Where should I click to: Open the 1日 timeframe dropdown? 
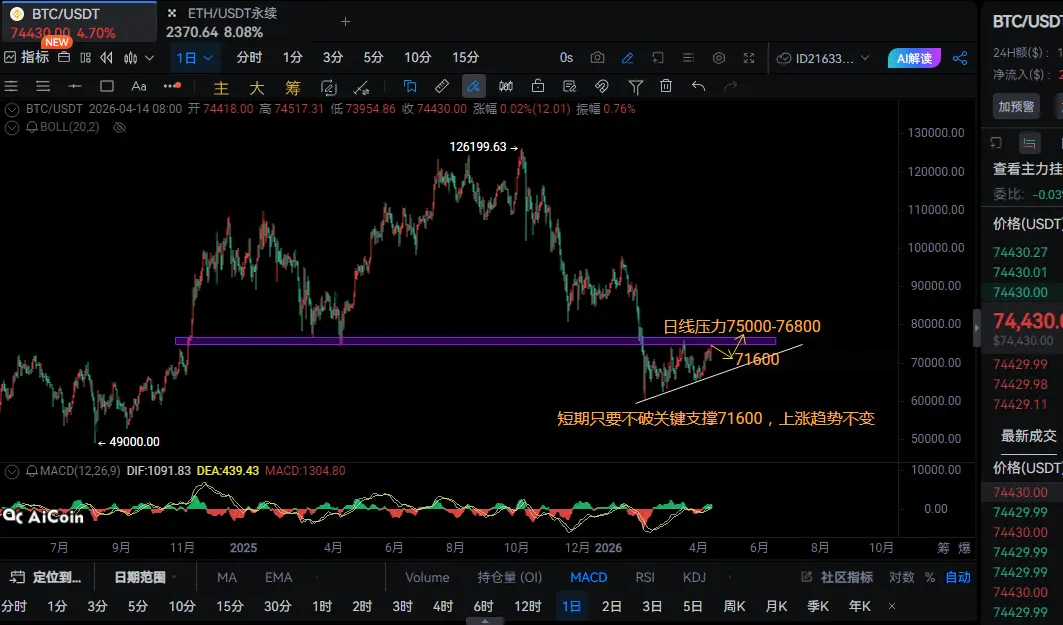tap(195, 58)
